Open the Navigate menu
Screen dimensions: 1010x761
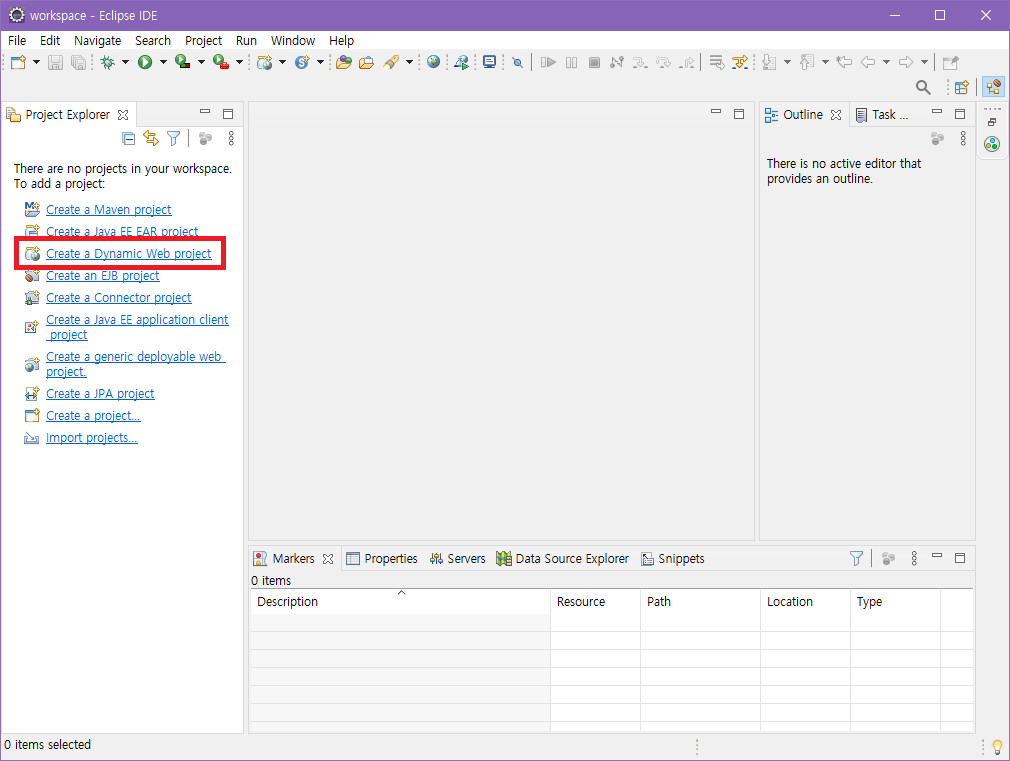pos(97,41)
